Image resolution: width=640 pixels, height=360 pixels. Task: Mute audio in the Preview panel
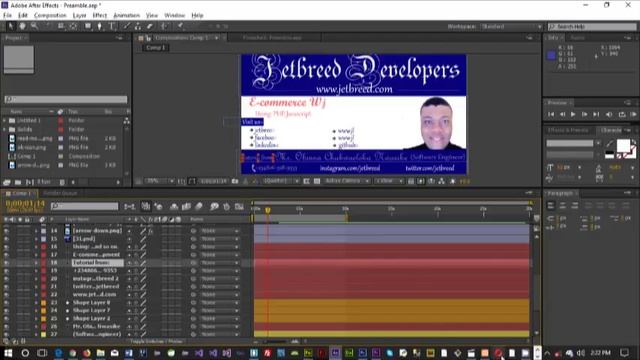[609, 115]
